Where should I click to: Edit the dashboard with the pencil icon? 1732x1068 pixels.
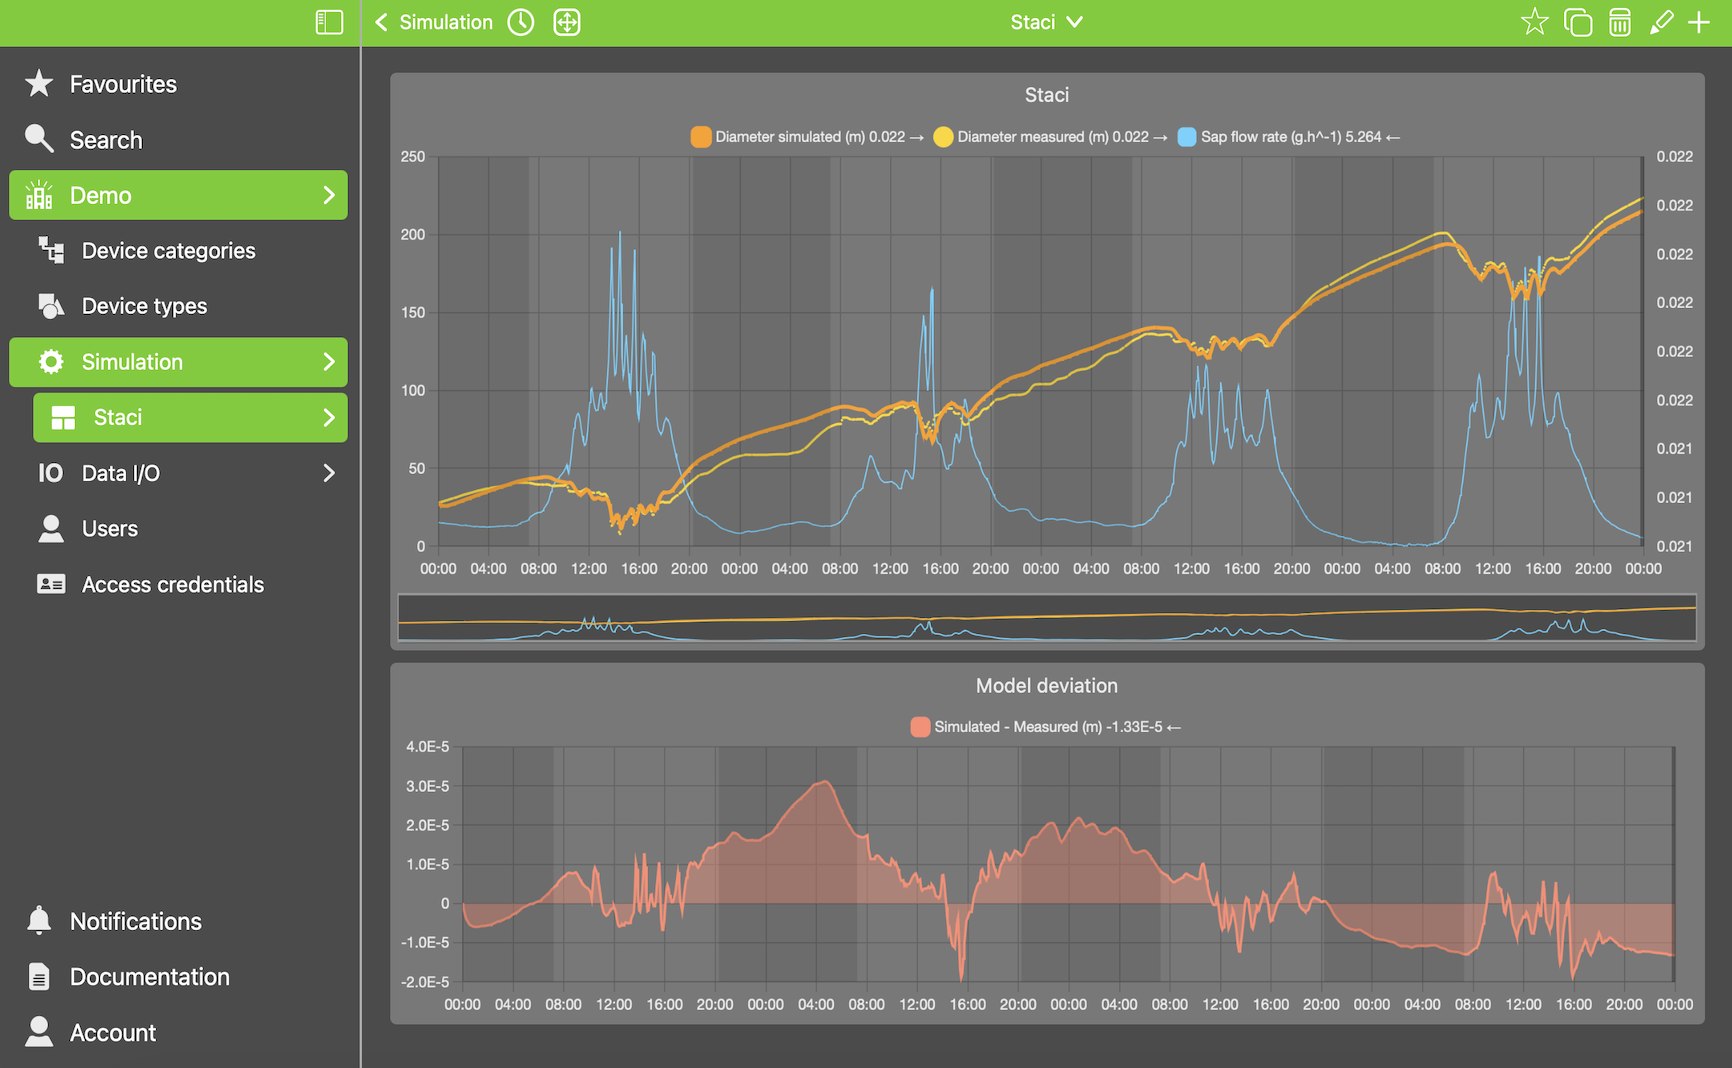[x=1662, y=21]
